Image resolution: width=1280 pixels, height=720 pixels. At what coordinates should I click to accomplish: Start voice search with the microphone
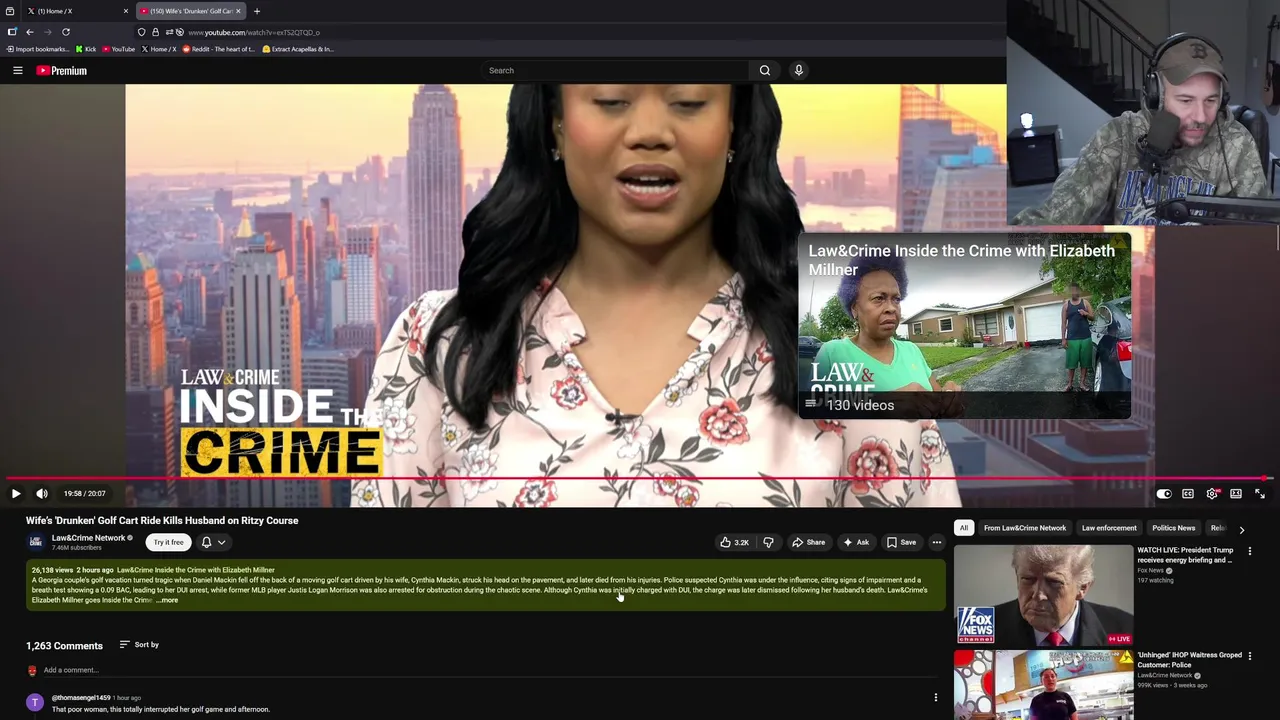tap(798, 70)
